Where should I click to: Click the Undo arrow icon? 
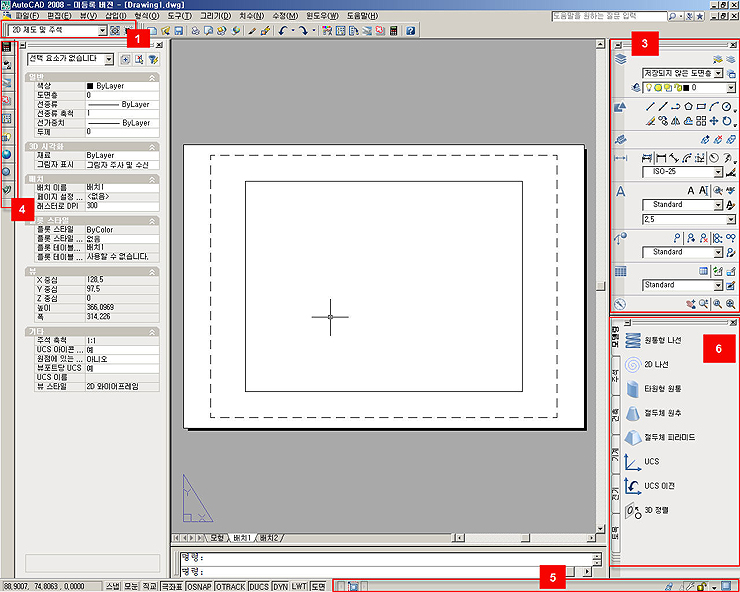[283, 31]
